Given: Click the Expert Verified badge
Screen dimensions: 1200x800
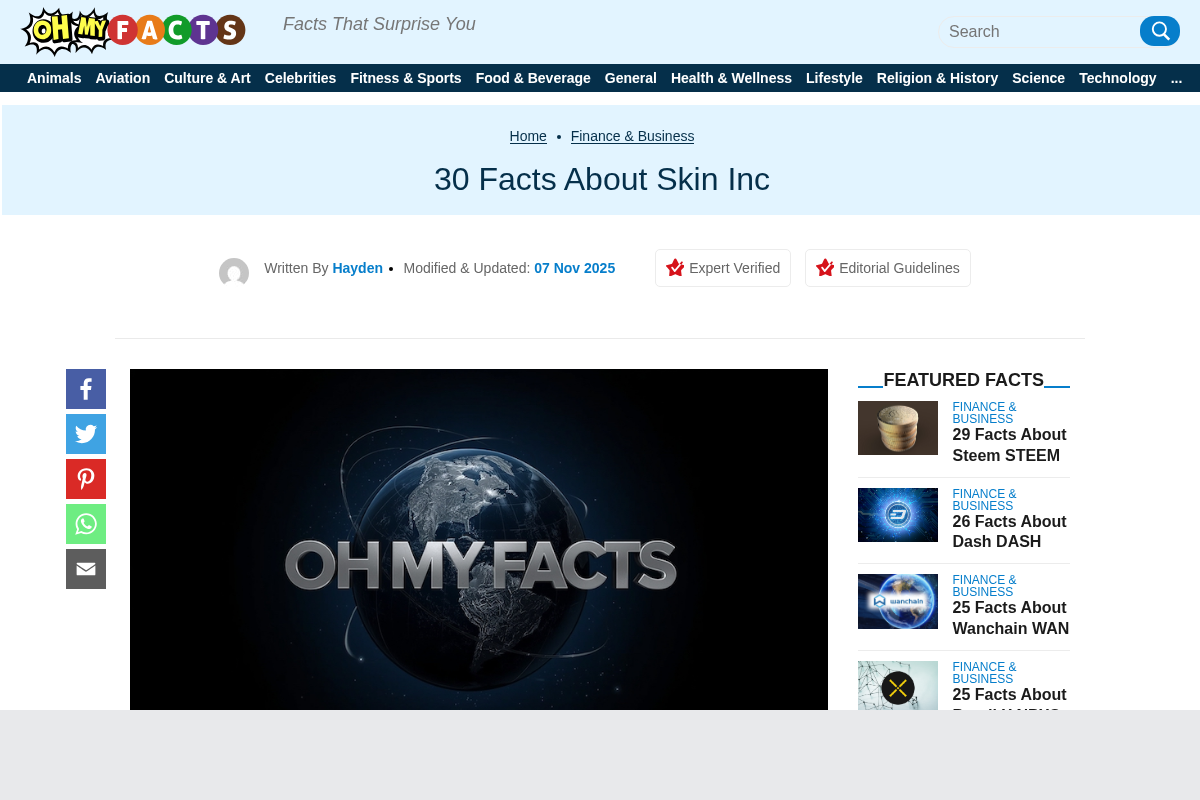Looking at the screenshot, I should click(x=722, y=268).
